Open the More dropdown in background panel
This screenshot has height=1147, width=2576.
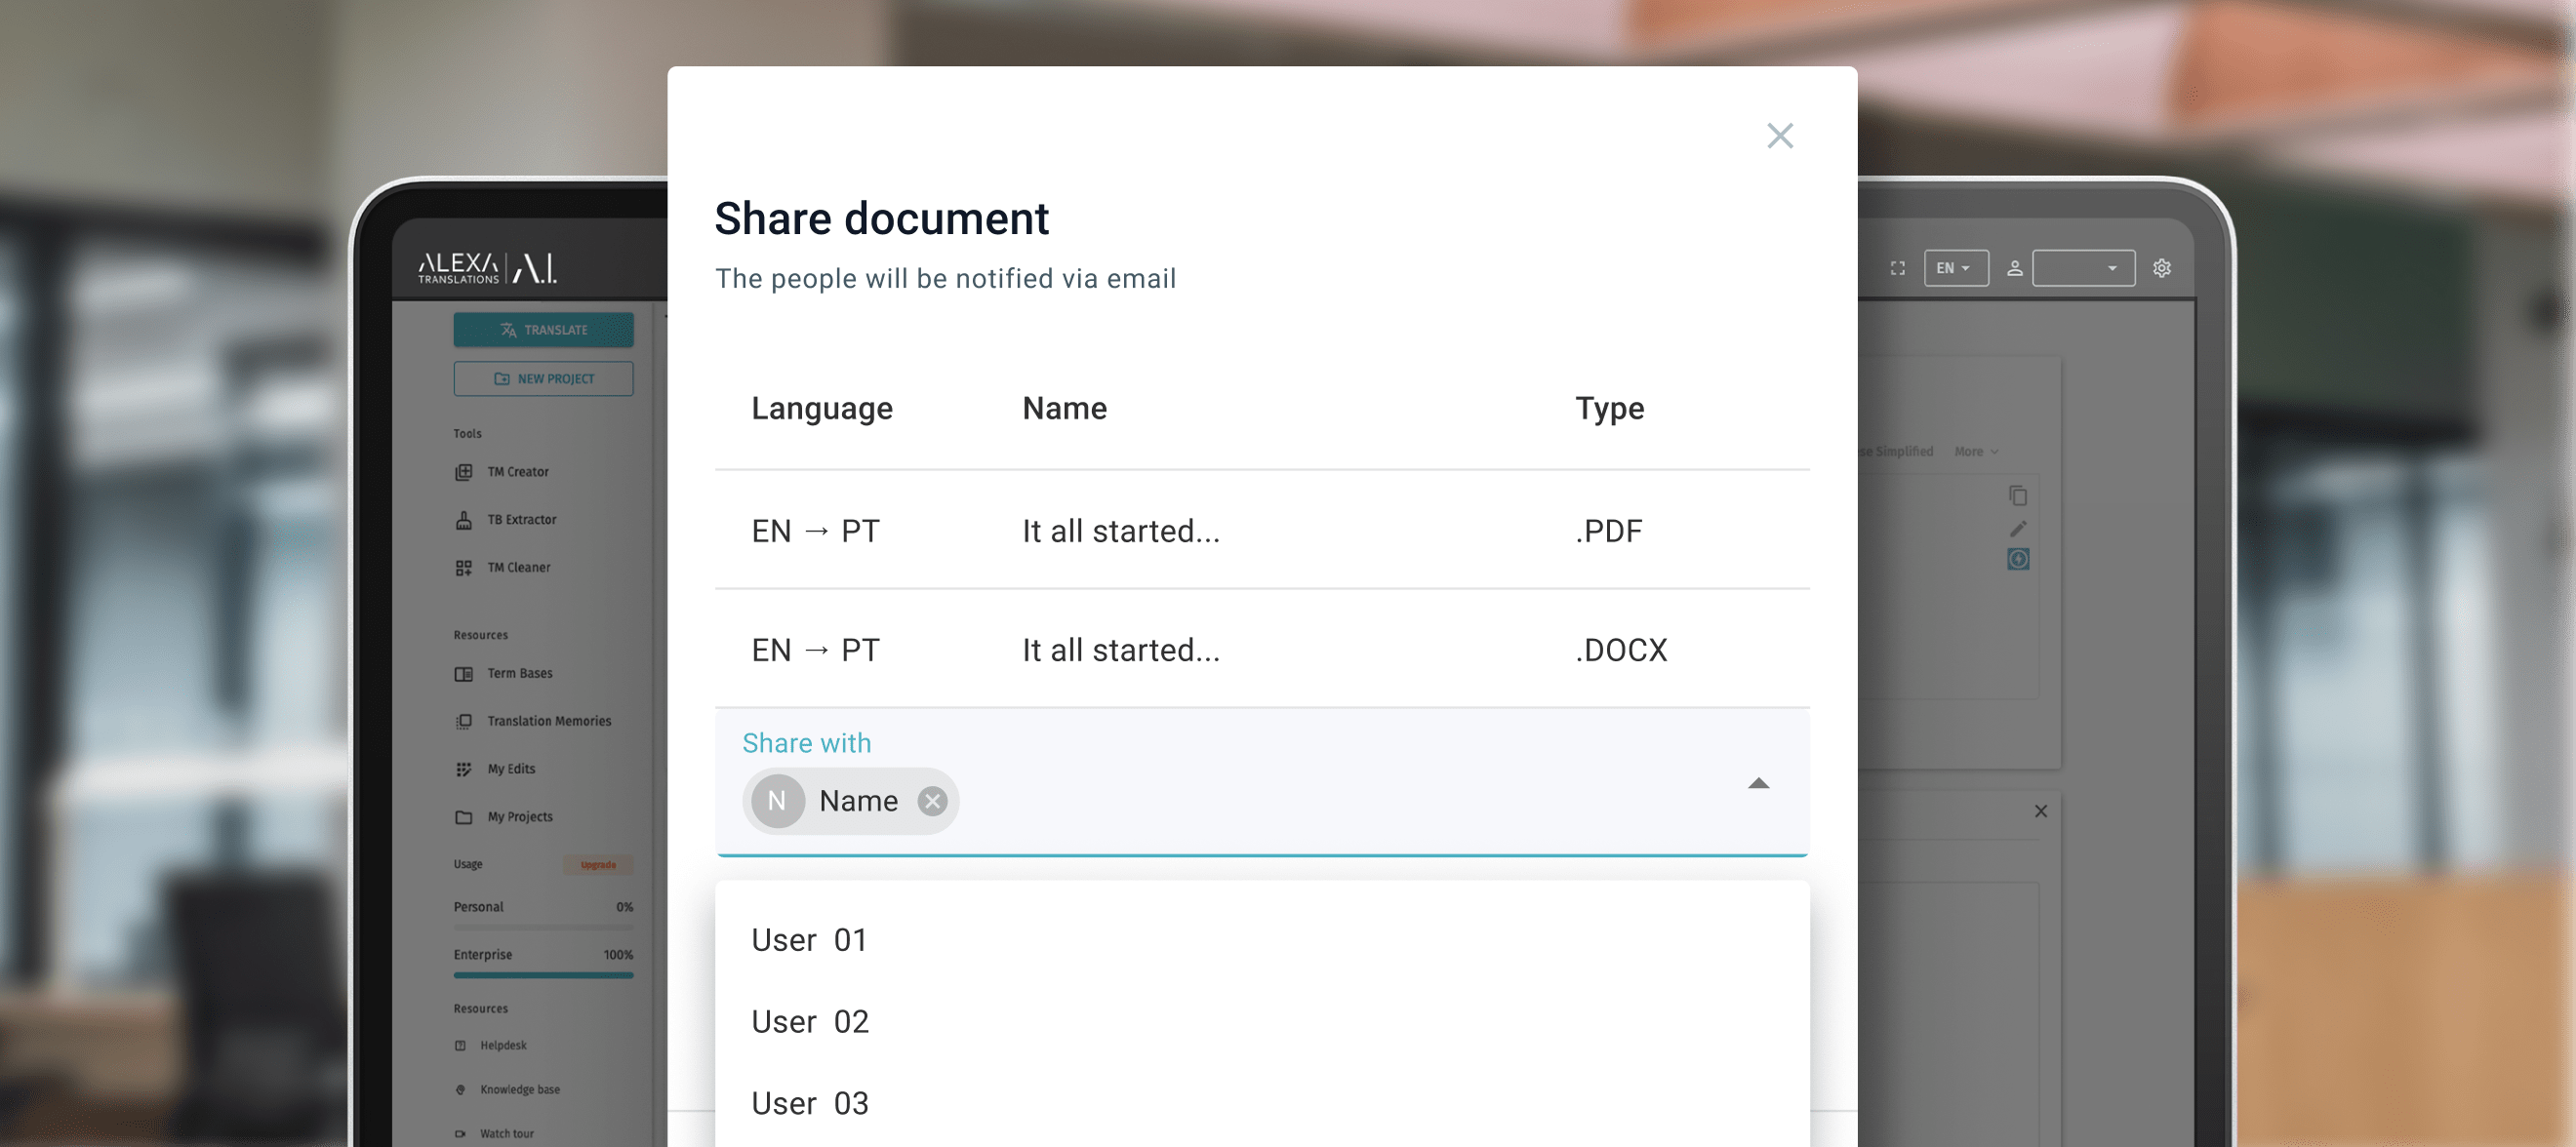point(1975,452)
